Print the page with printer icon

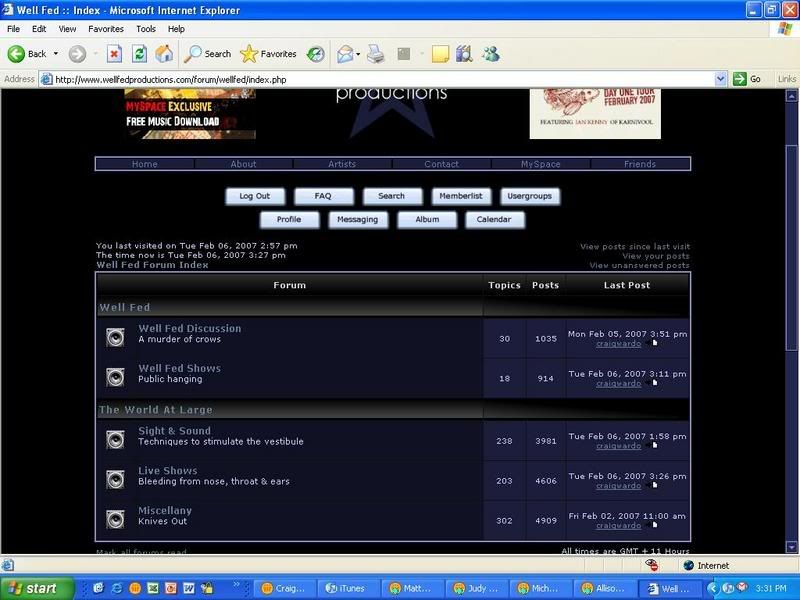pos(376,54)
